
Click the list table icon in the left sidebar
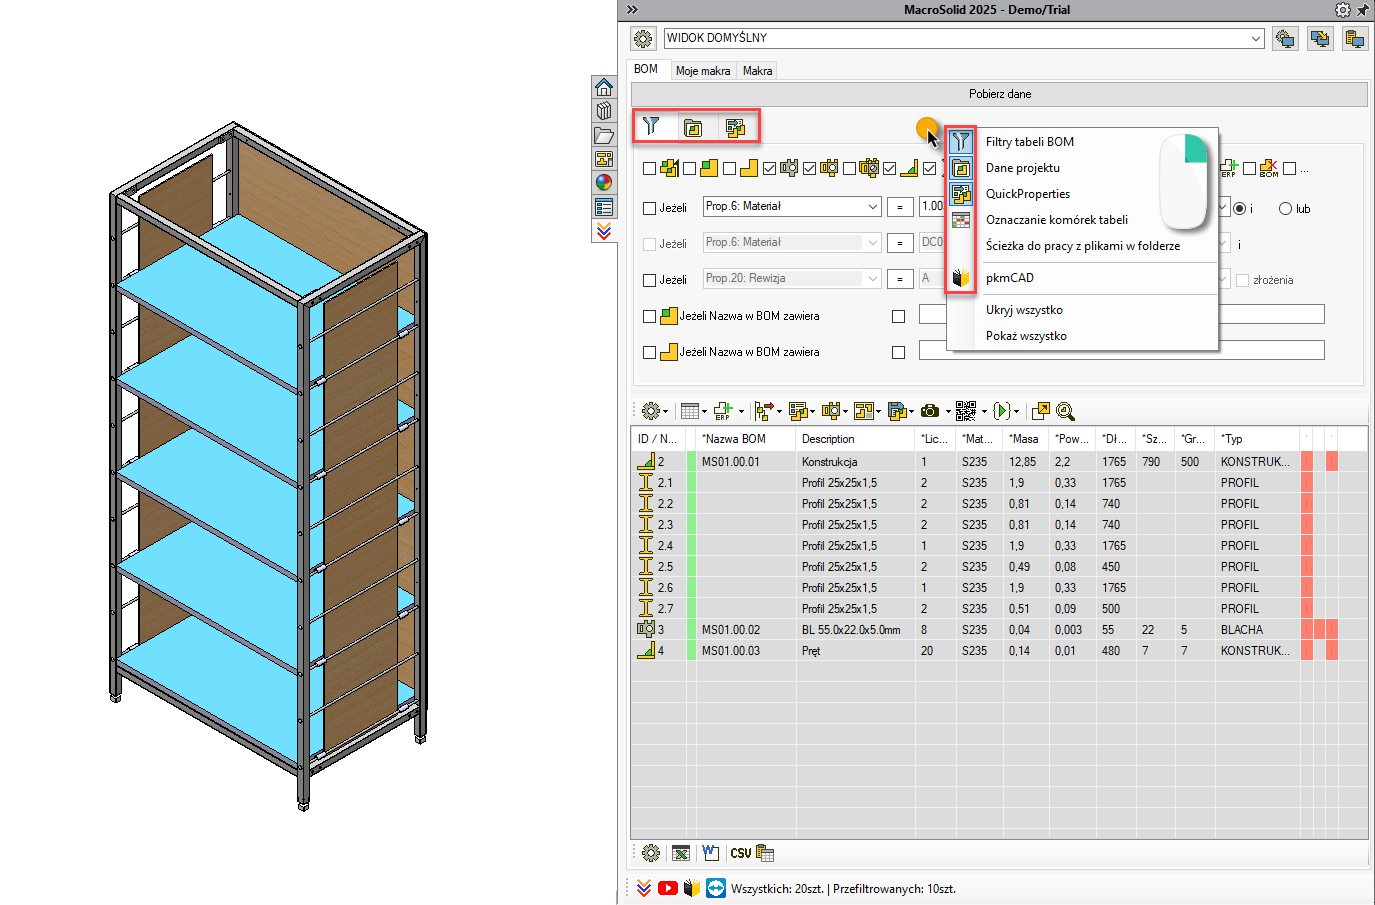pos(604,207)
